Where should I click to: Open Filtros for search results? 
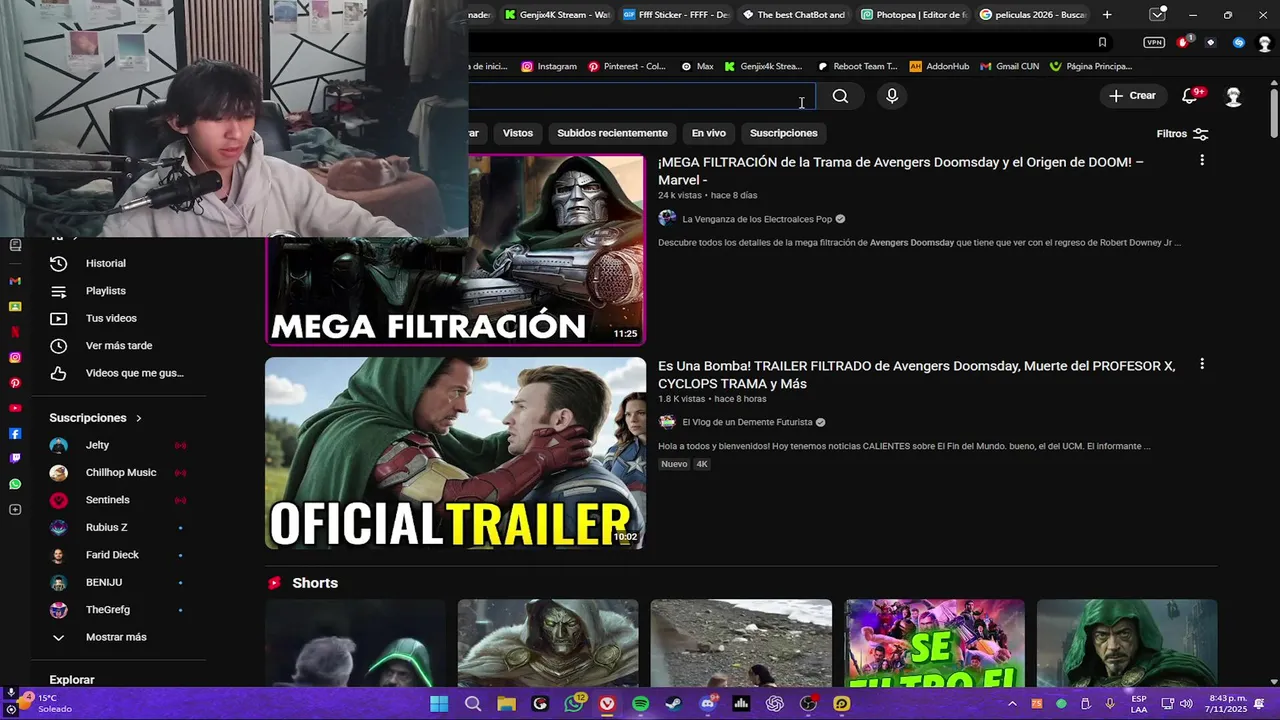click(x=1182, y=134)
